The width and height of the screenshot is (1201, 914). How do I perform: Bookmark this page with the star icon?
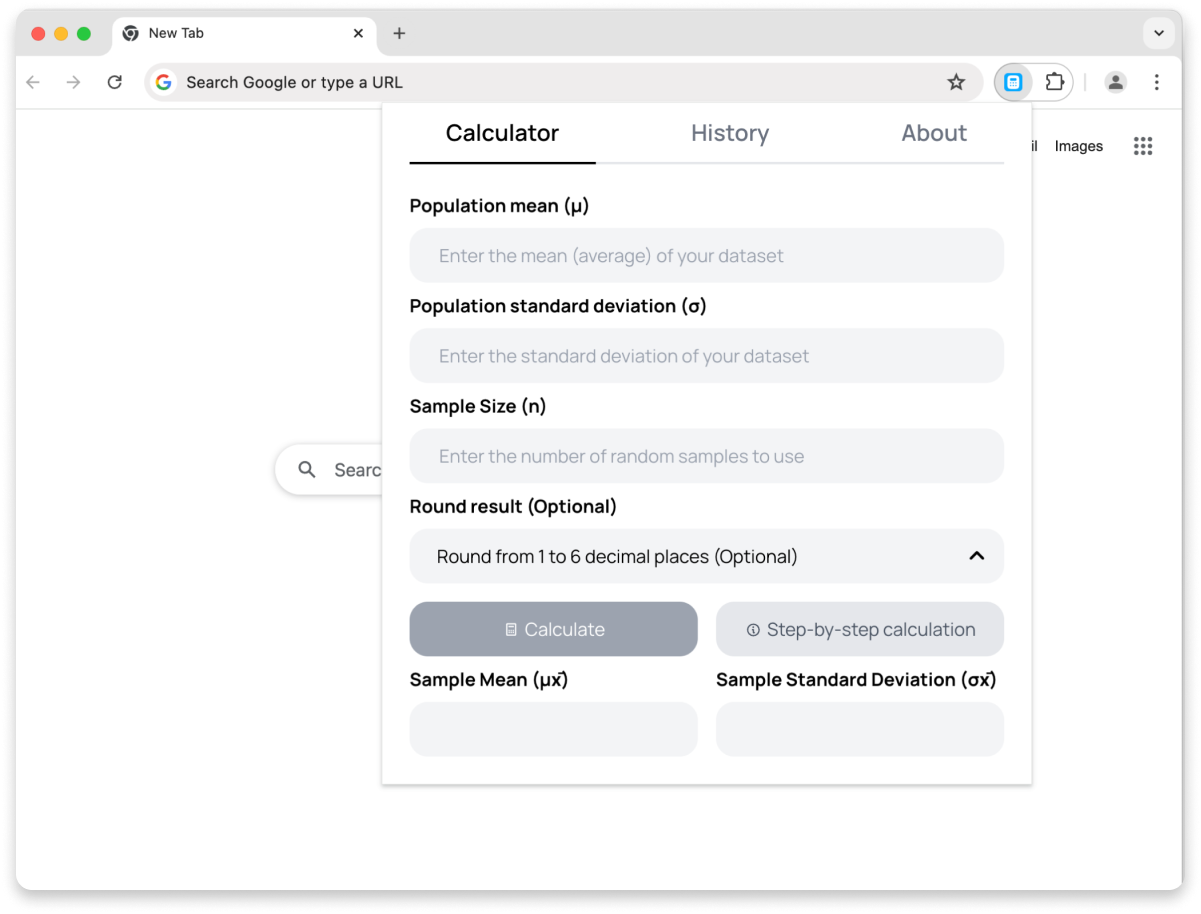pos(956,82)
